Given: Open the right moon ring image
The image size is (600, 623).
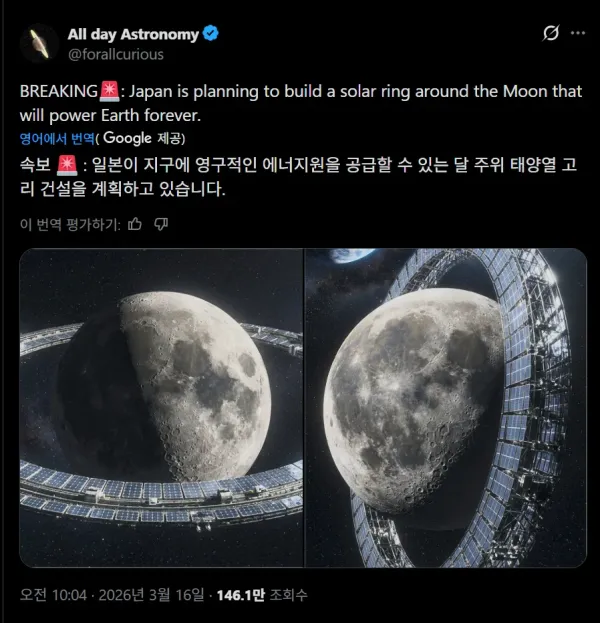Looking at the screenshot, I should (x=446, y=408).
